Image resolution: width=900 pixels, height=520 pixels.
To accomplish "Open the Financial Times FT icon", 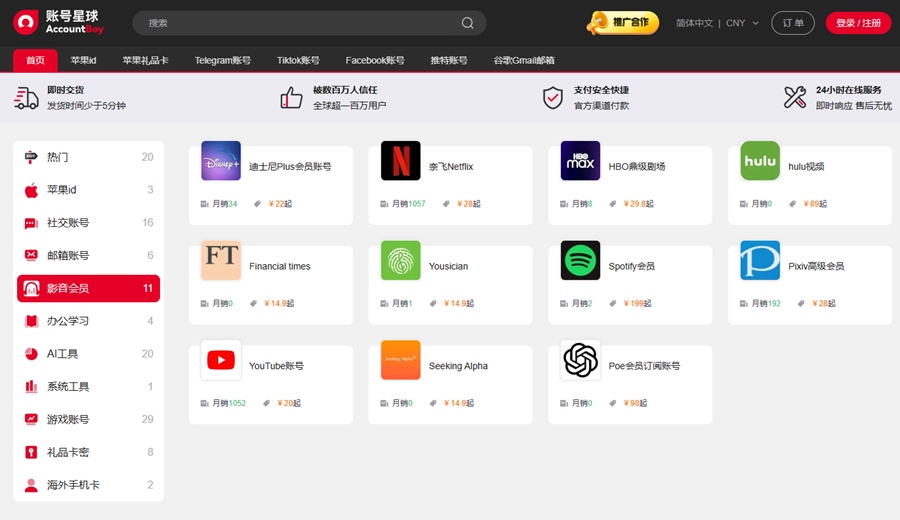I will (x=221, y=260).
